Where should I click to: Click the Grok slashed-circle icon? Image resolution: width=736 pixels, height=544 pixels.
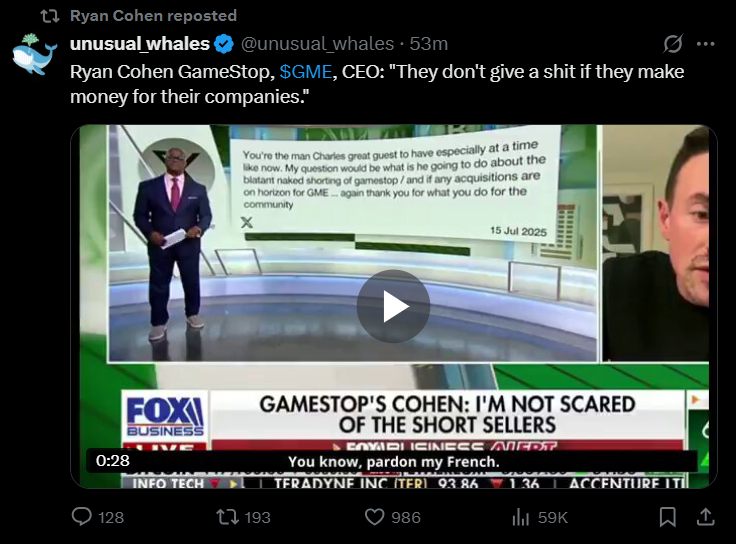point(673,44)
